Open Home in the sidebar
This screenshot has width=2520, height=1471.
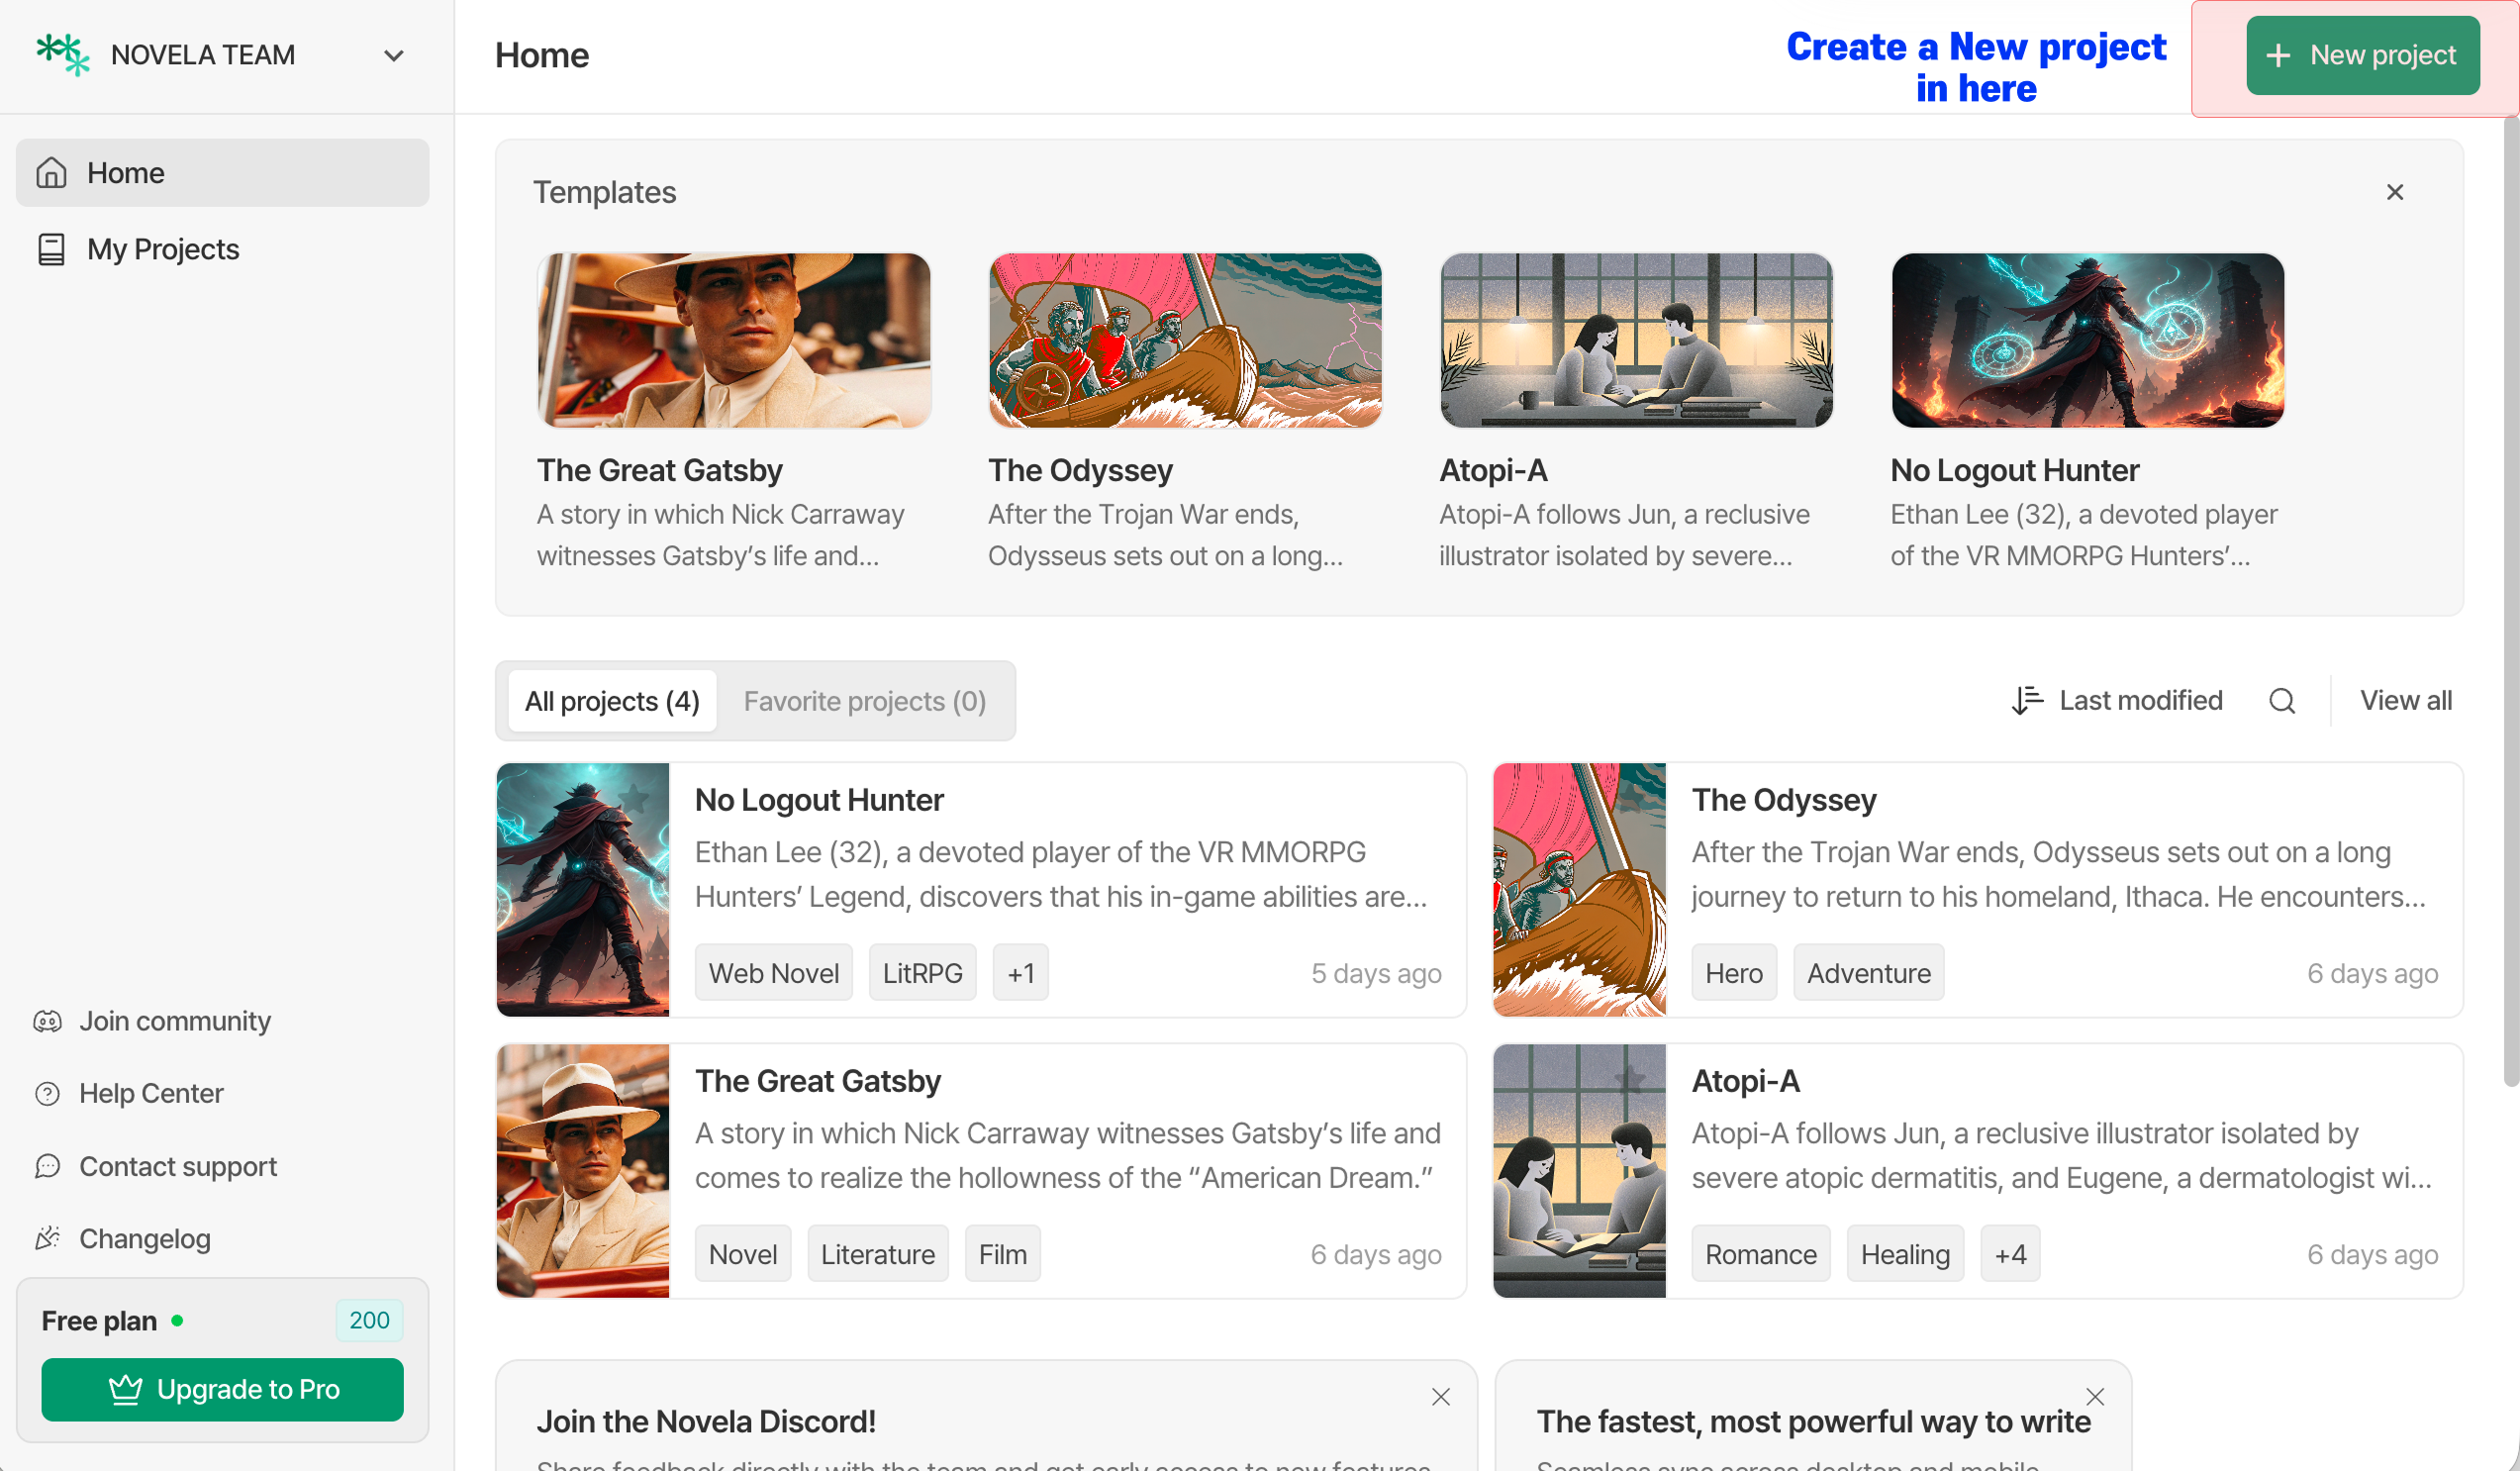222,173
